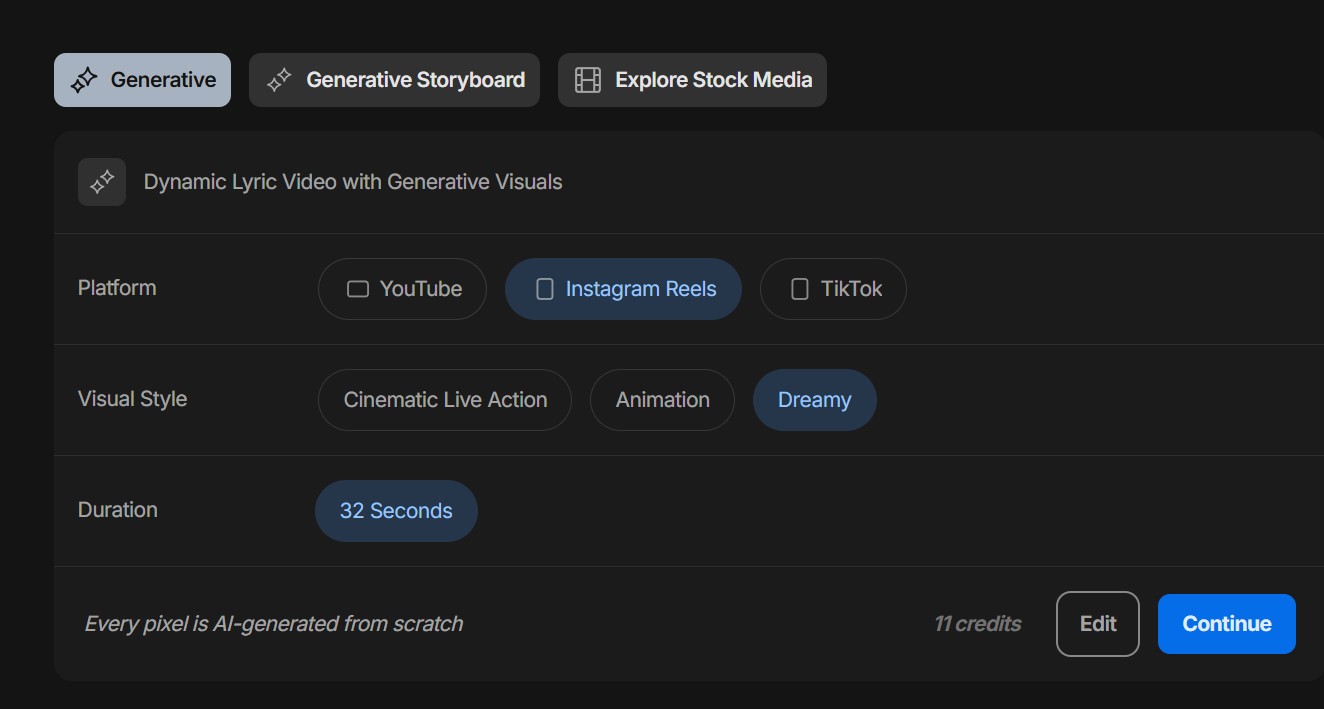The width and height of the screenshot is (1324, 709).
Task: Open the Generative Storyboard tab
Action: [x=394, y=80]
